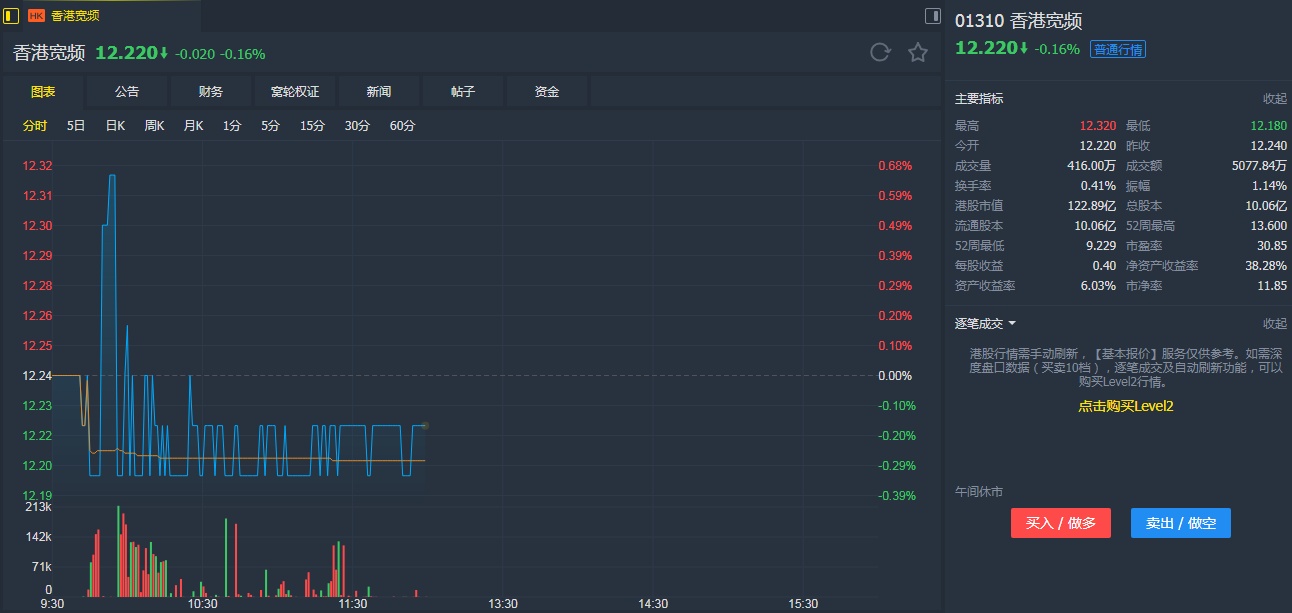Expand the 逐笔成交 dropdown arrow
The height and width of the screenshot is (613, 1292).
coord(1012,324)
